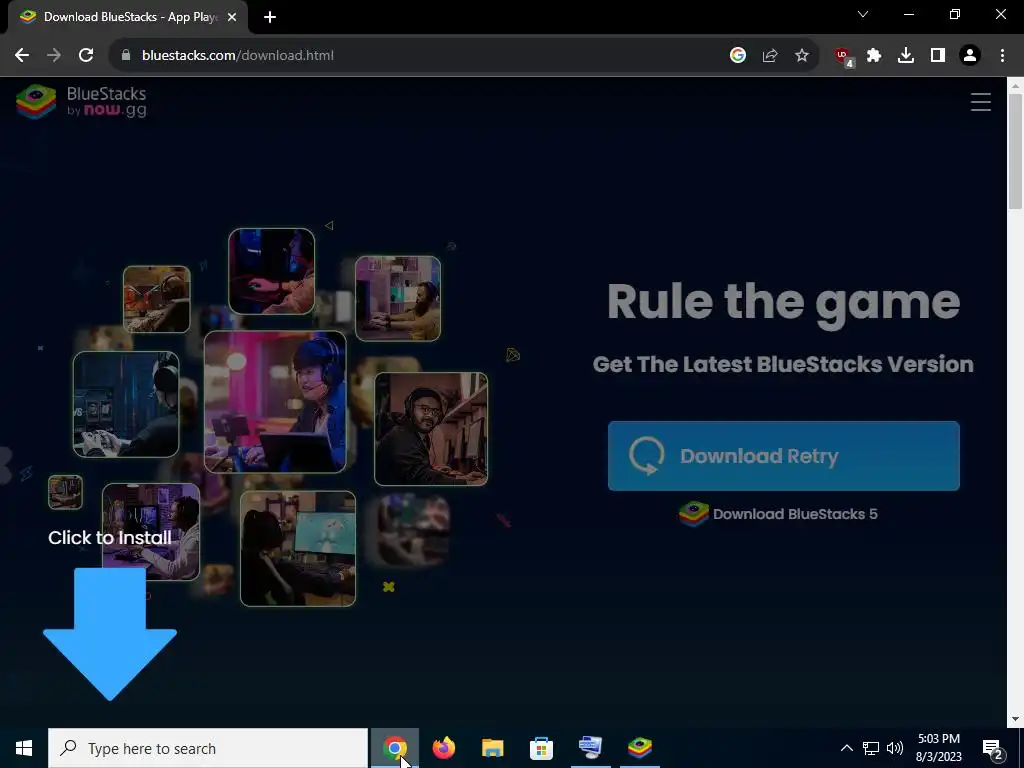Bookmark this tab with the star icon
1024x768 pixels.
[802, 56]
